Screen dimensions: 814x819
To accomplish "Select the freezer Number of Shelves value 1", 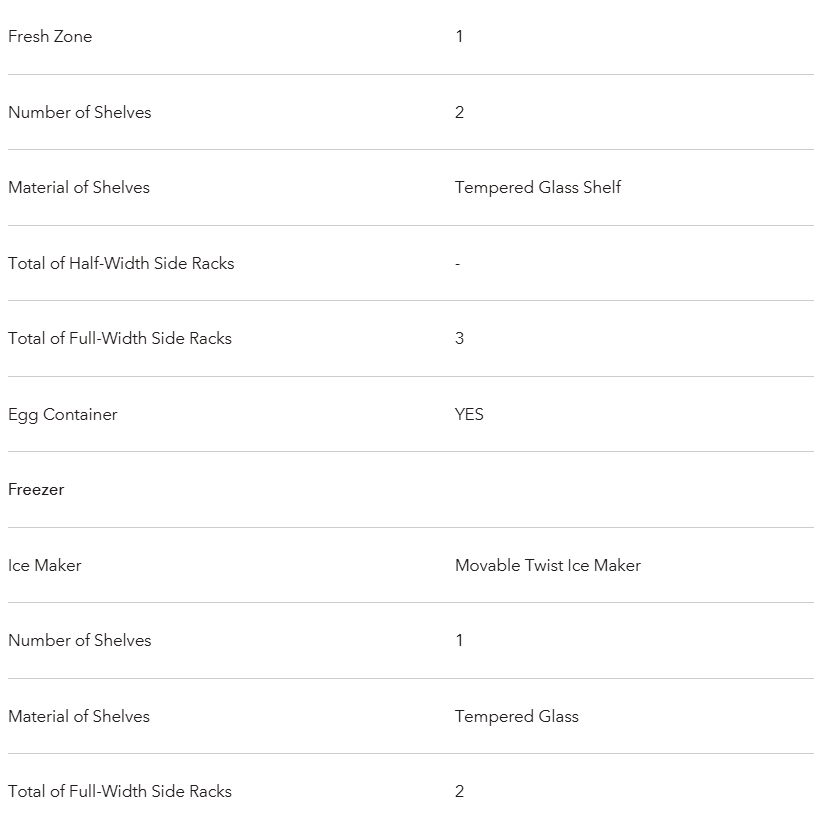I will click(x=459, y=641).
